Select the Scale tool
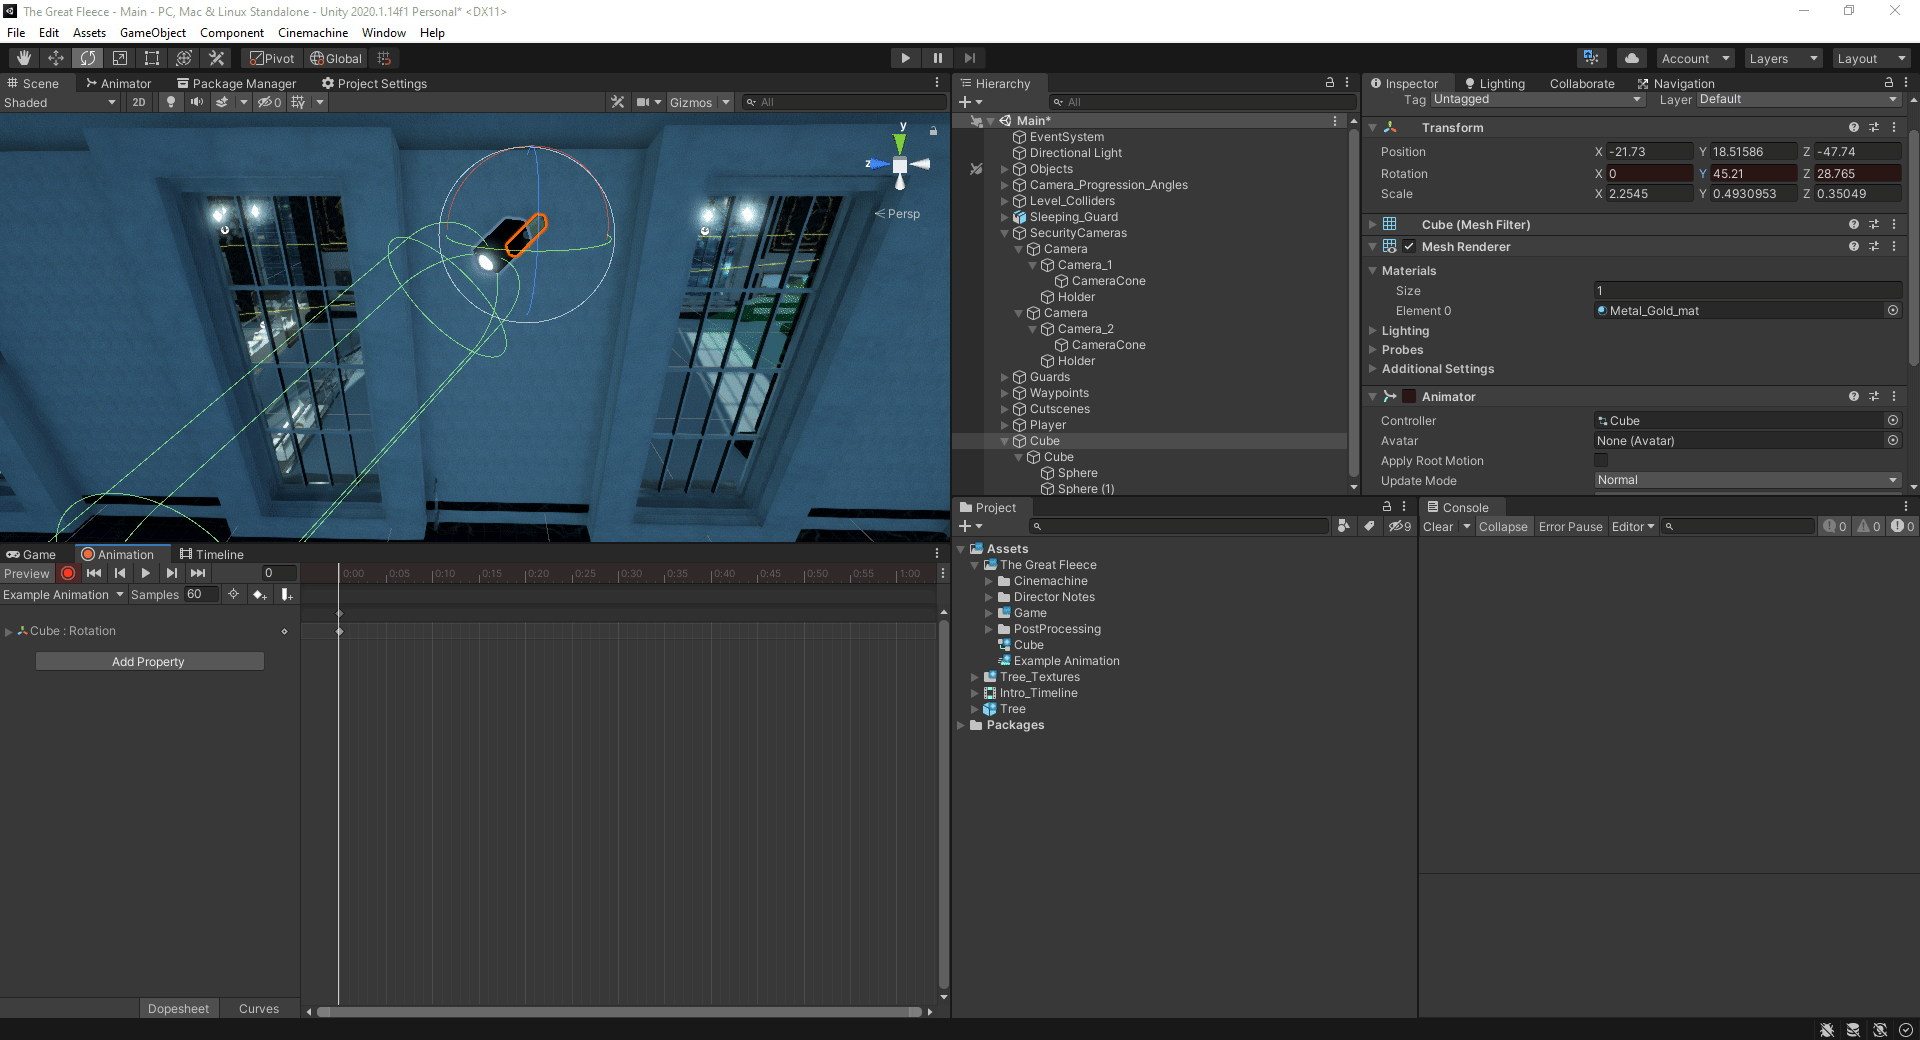This screenshot has width=1920, height=1040. pos(120,58)
